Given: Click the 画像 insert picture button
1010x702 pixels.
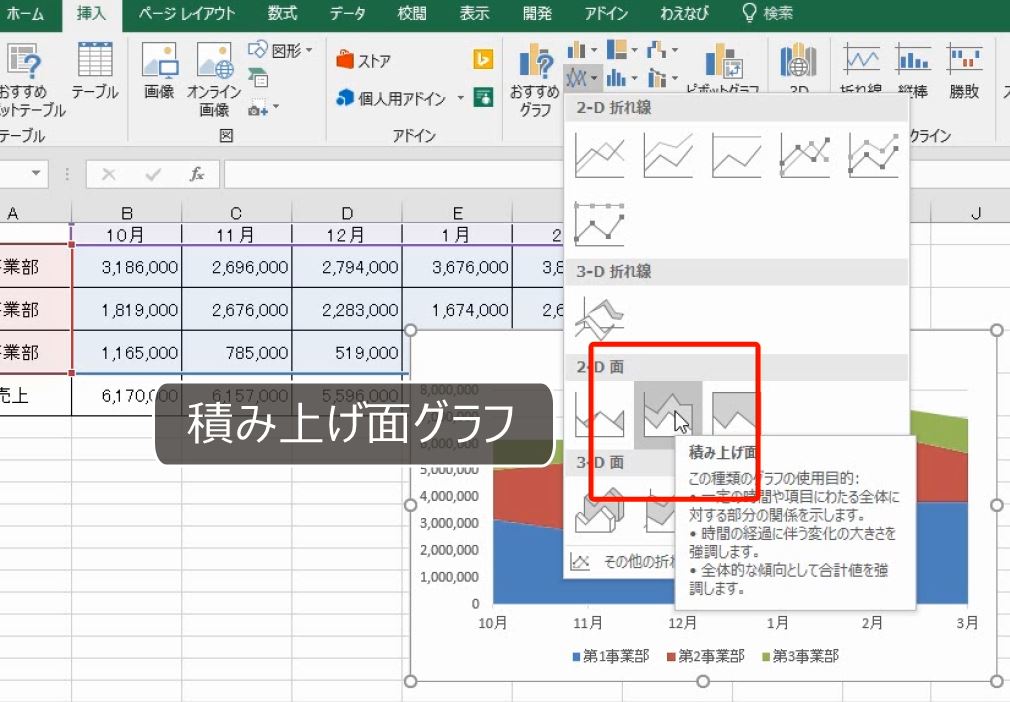Looking at the screenshot, I should tap(159, 71).
